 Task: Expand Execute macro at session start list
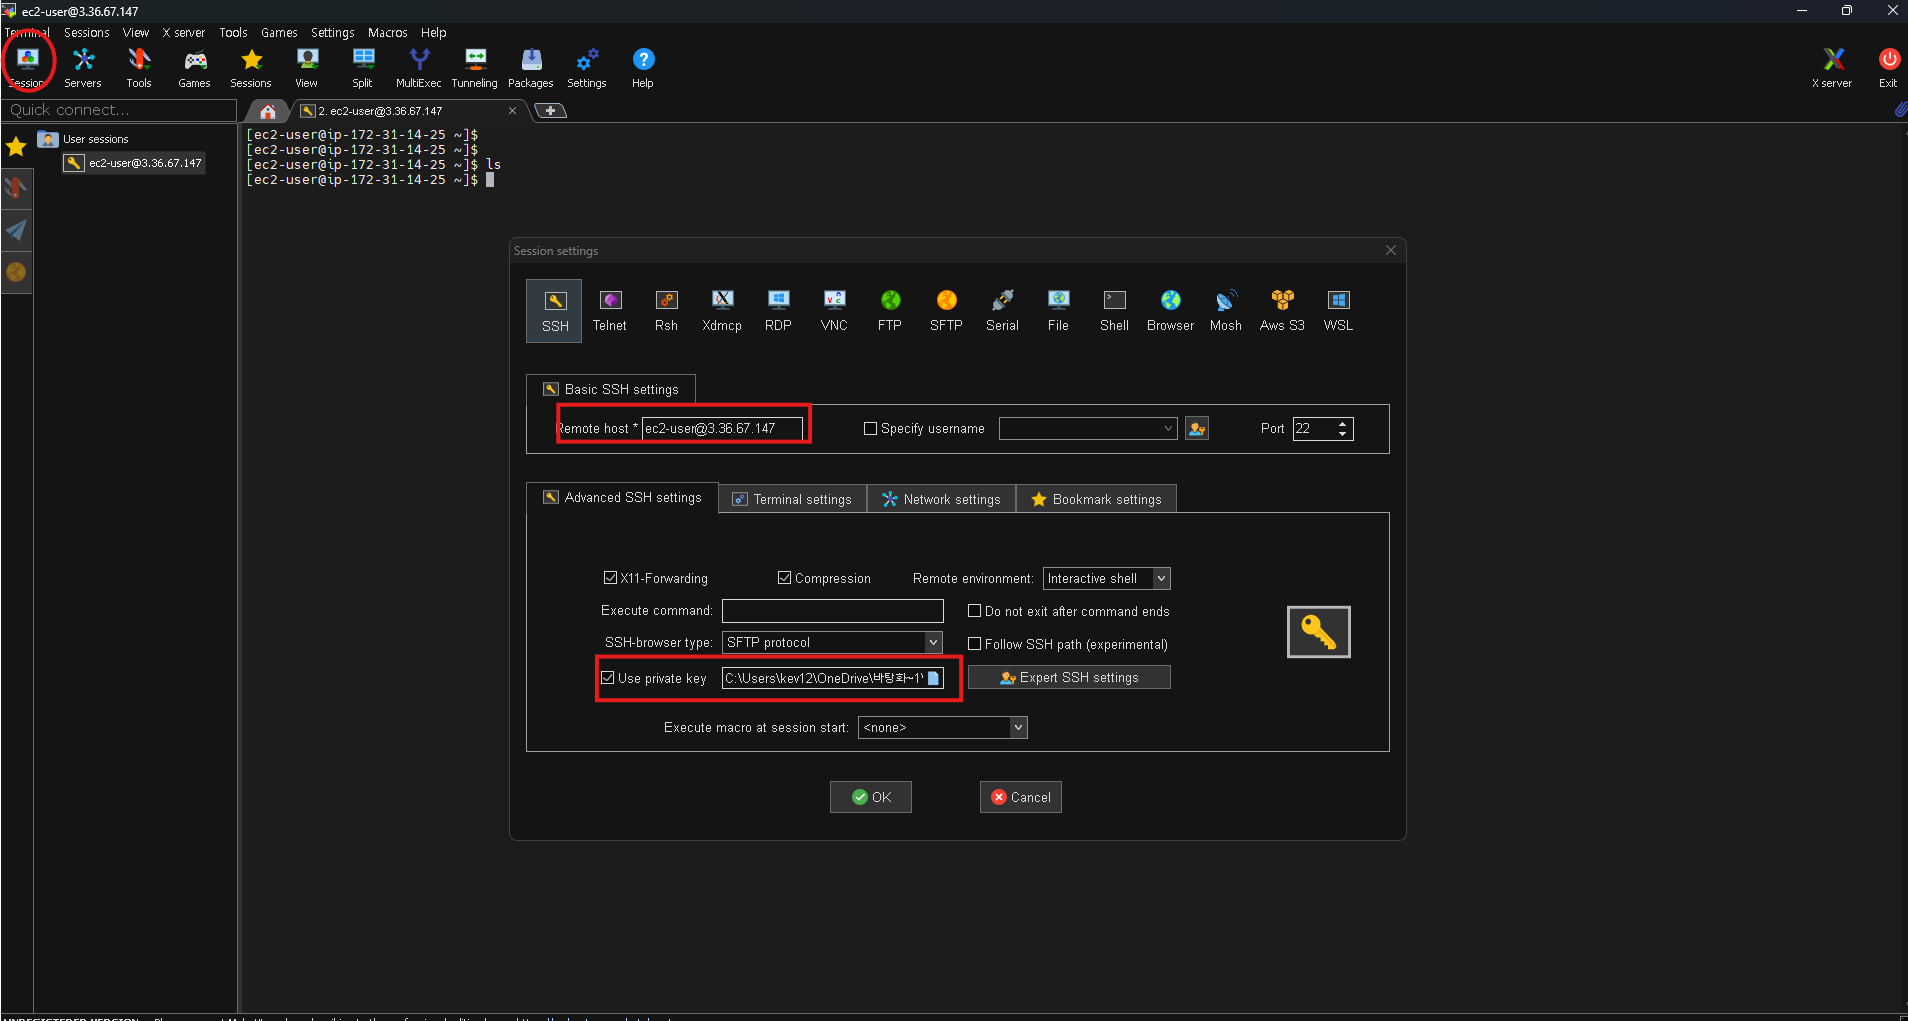click(1018, 727)
